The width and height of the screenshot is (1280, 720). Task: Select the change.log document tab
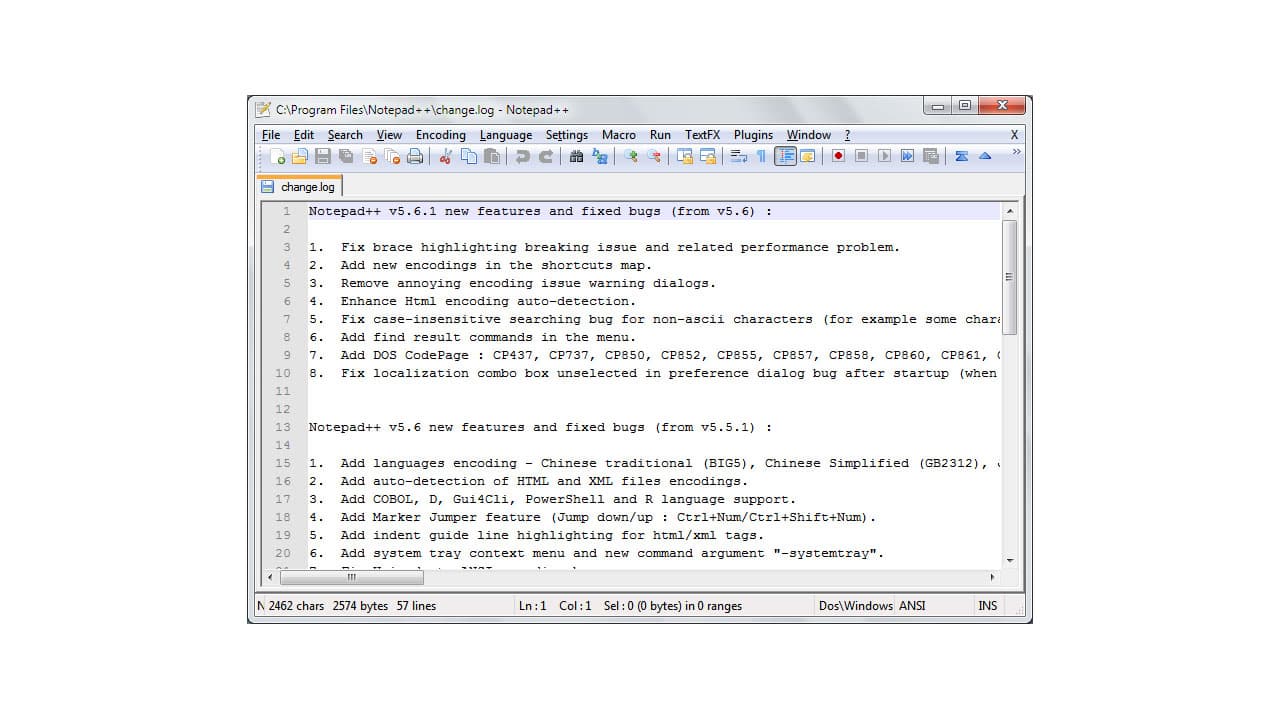coord(305,186)
